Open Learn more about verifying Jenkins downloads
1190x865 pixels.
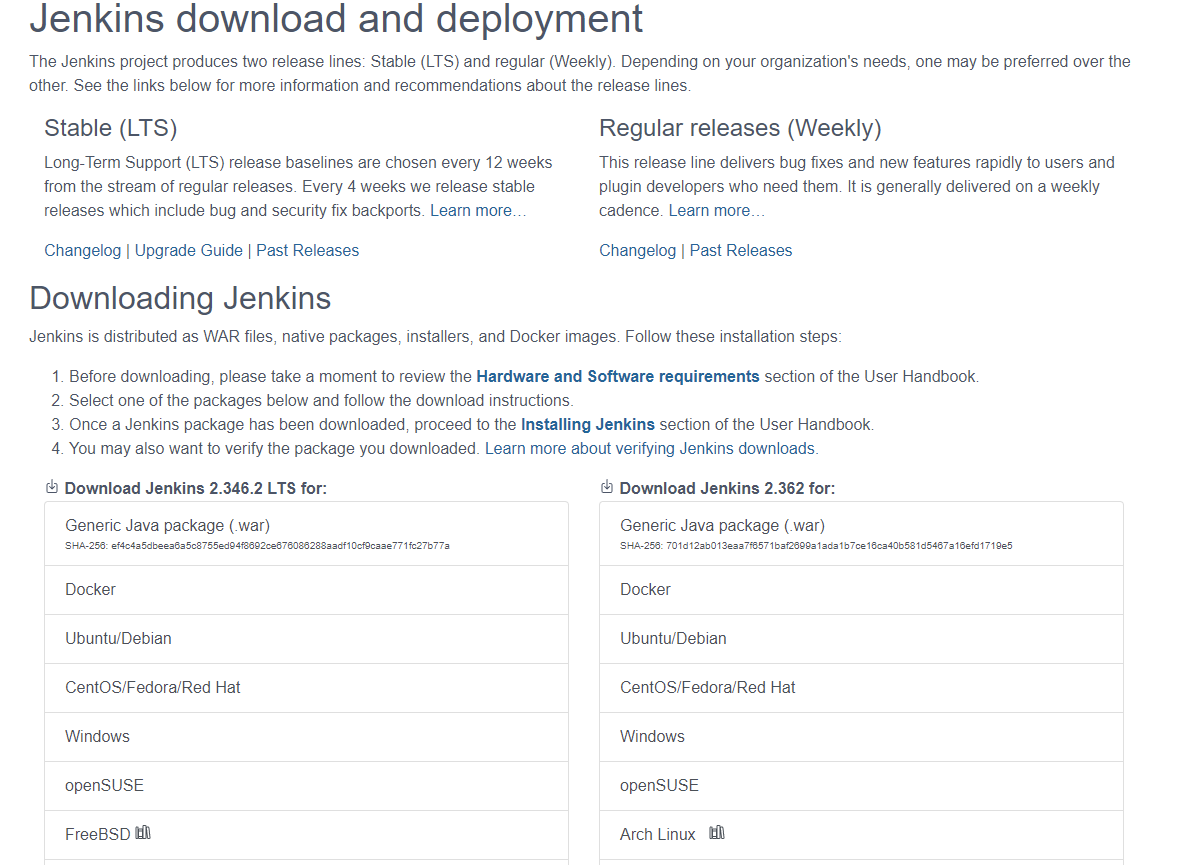(651, 448)
